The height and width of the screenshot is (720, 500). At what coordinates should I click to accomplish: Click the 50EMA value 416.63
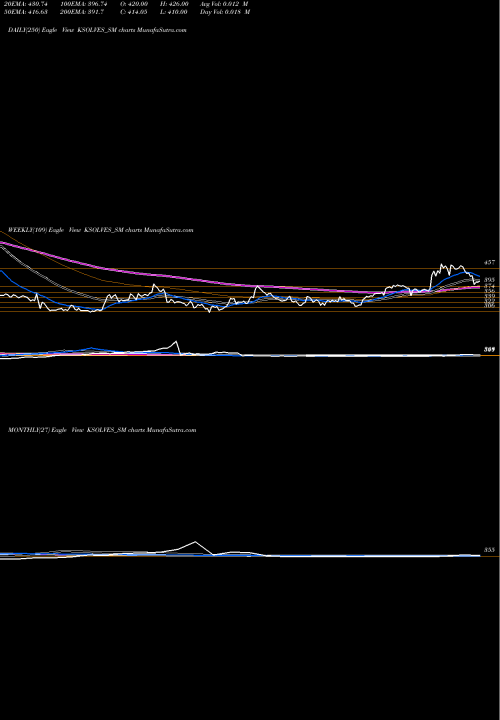point(26,12)
